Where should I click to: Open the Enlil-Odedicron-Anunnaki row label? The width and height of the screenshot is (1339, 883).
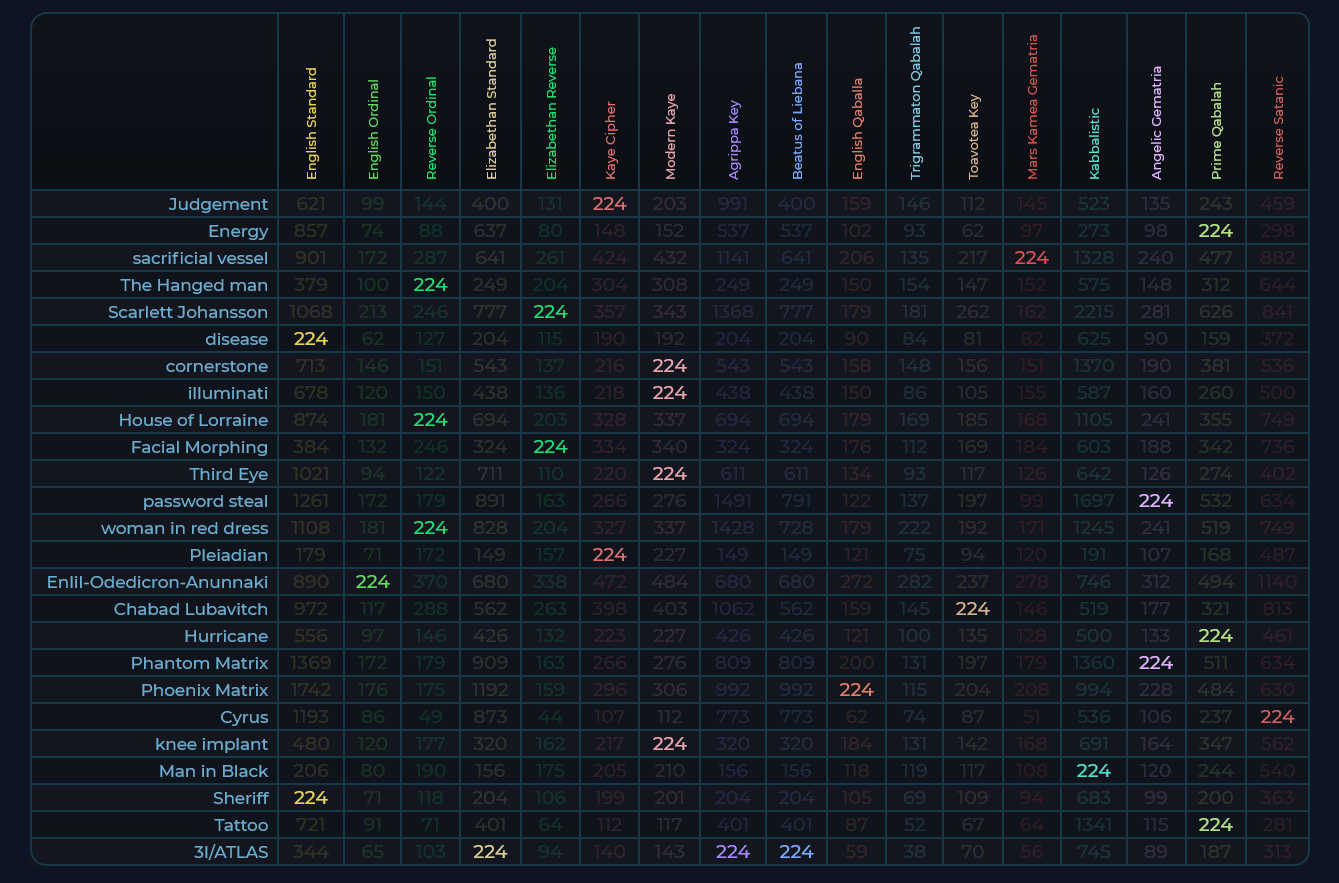pyautogui.click(x=157, y=582)
